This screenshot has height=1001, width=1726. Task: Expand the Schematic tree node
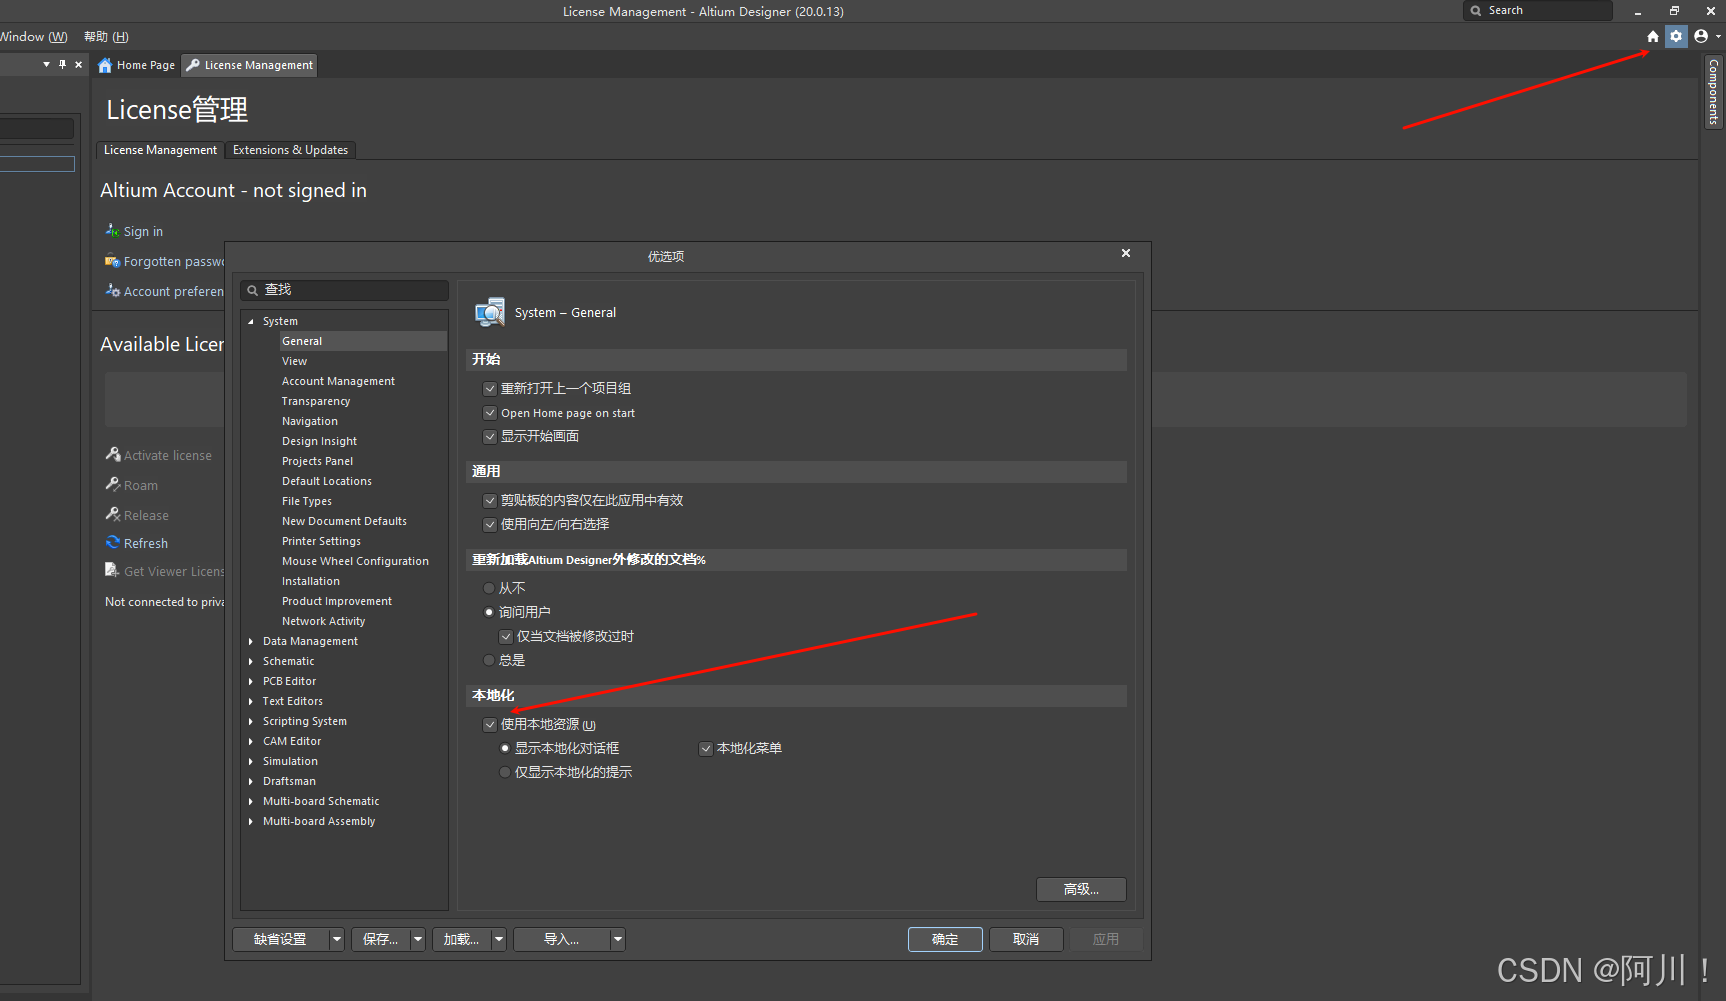[251, 661]
